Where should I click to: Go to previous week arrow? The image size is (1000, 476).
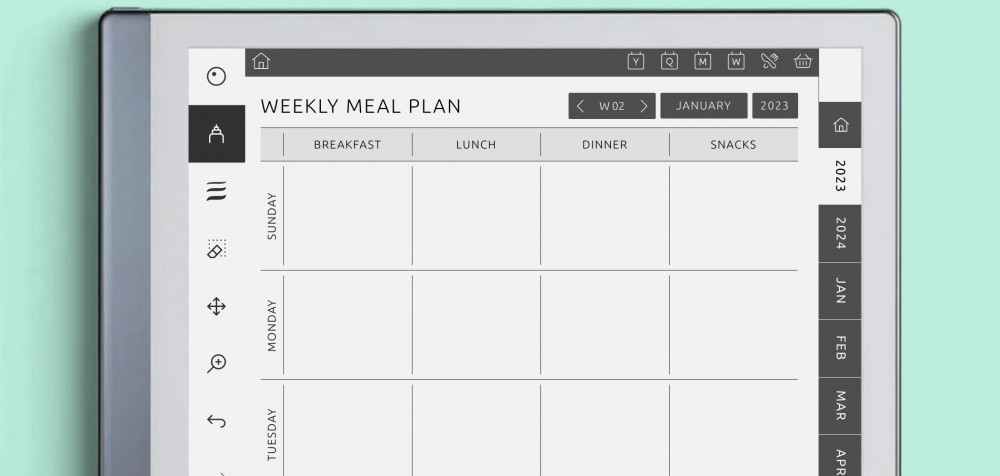click(x=581, y=106)
